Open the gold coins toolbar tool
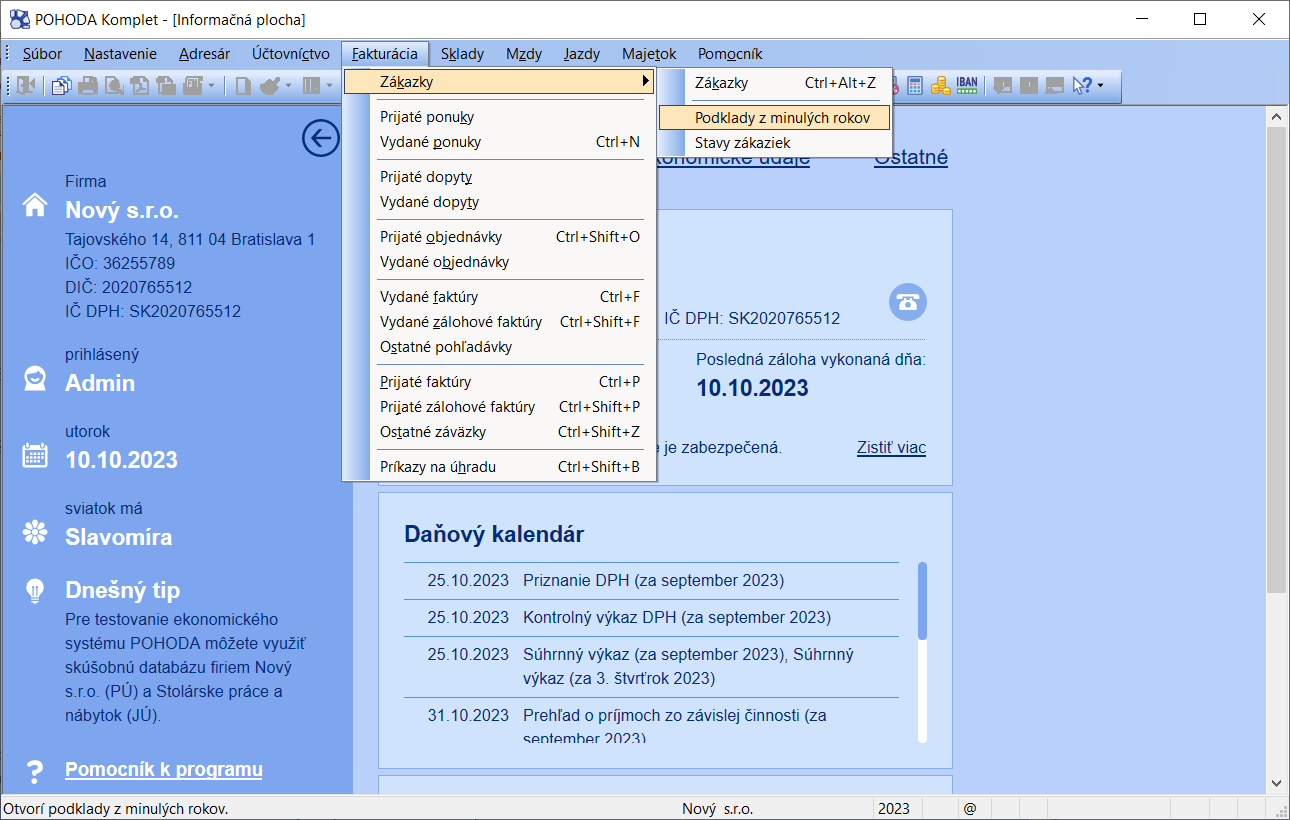 [940, 86]
